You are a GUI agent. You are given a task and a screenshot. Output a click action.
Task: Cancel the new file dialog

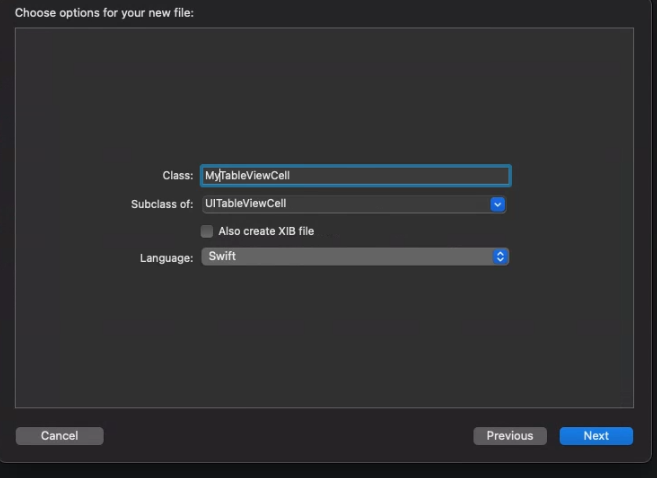tap(59, 436)
